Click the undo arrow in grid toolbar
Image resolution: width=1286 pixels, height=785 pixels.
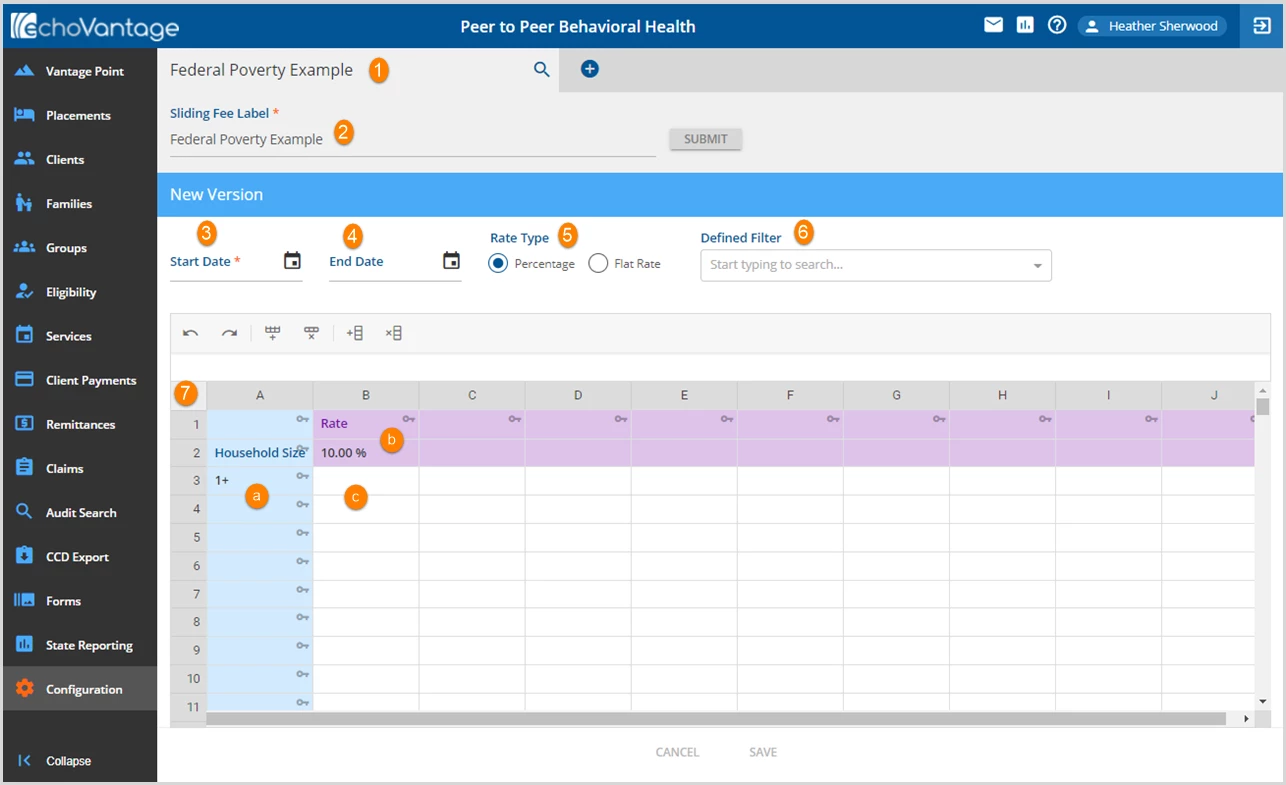(191, 333)
